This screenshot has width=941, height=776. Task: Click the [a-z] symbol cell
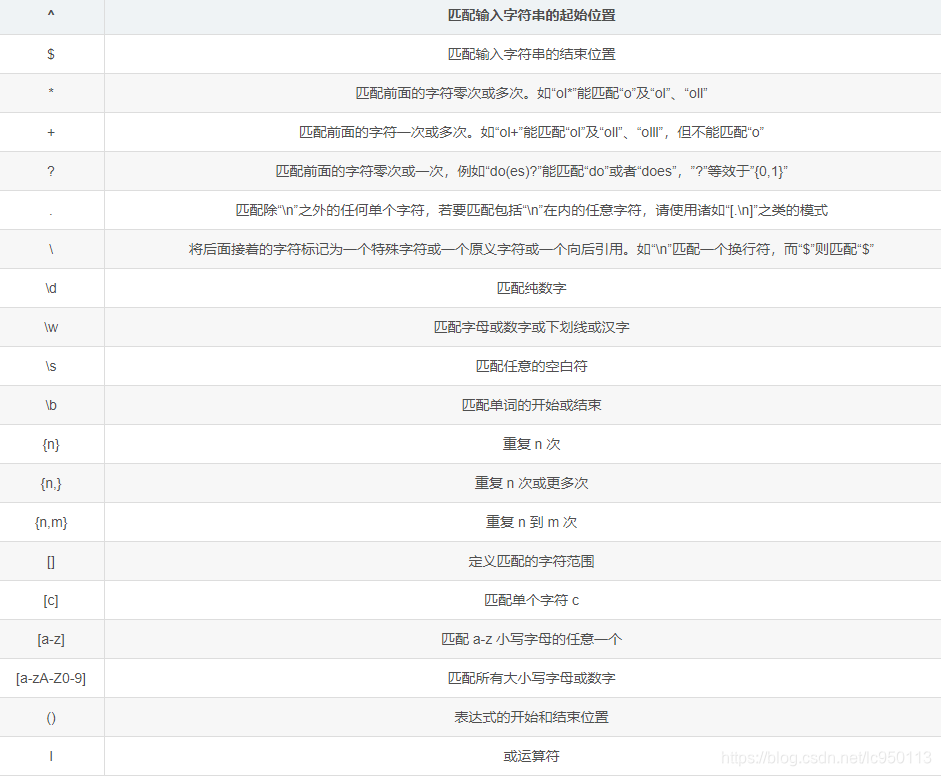(51, 639)
